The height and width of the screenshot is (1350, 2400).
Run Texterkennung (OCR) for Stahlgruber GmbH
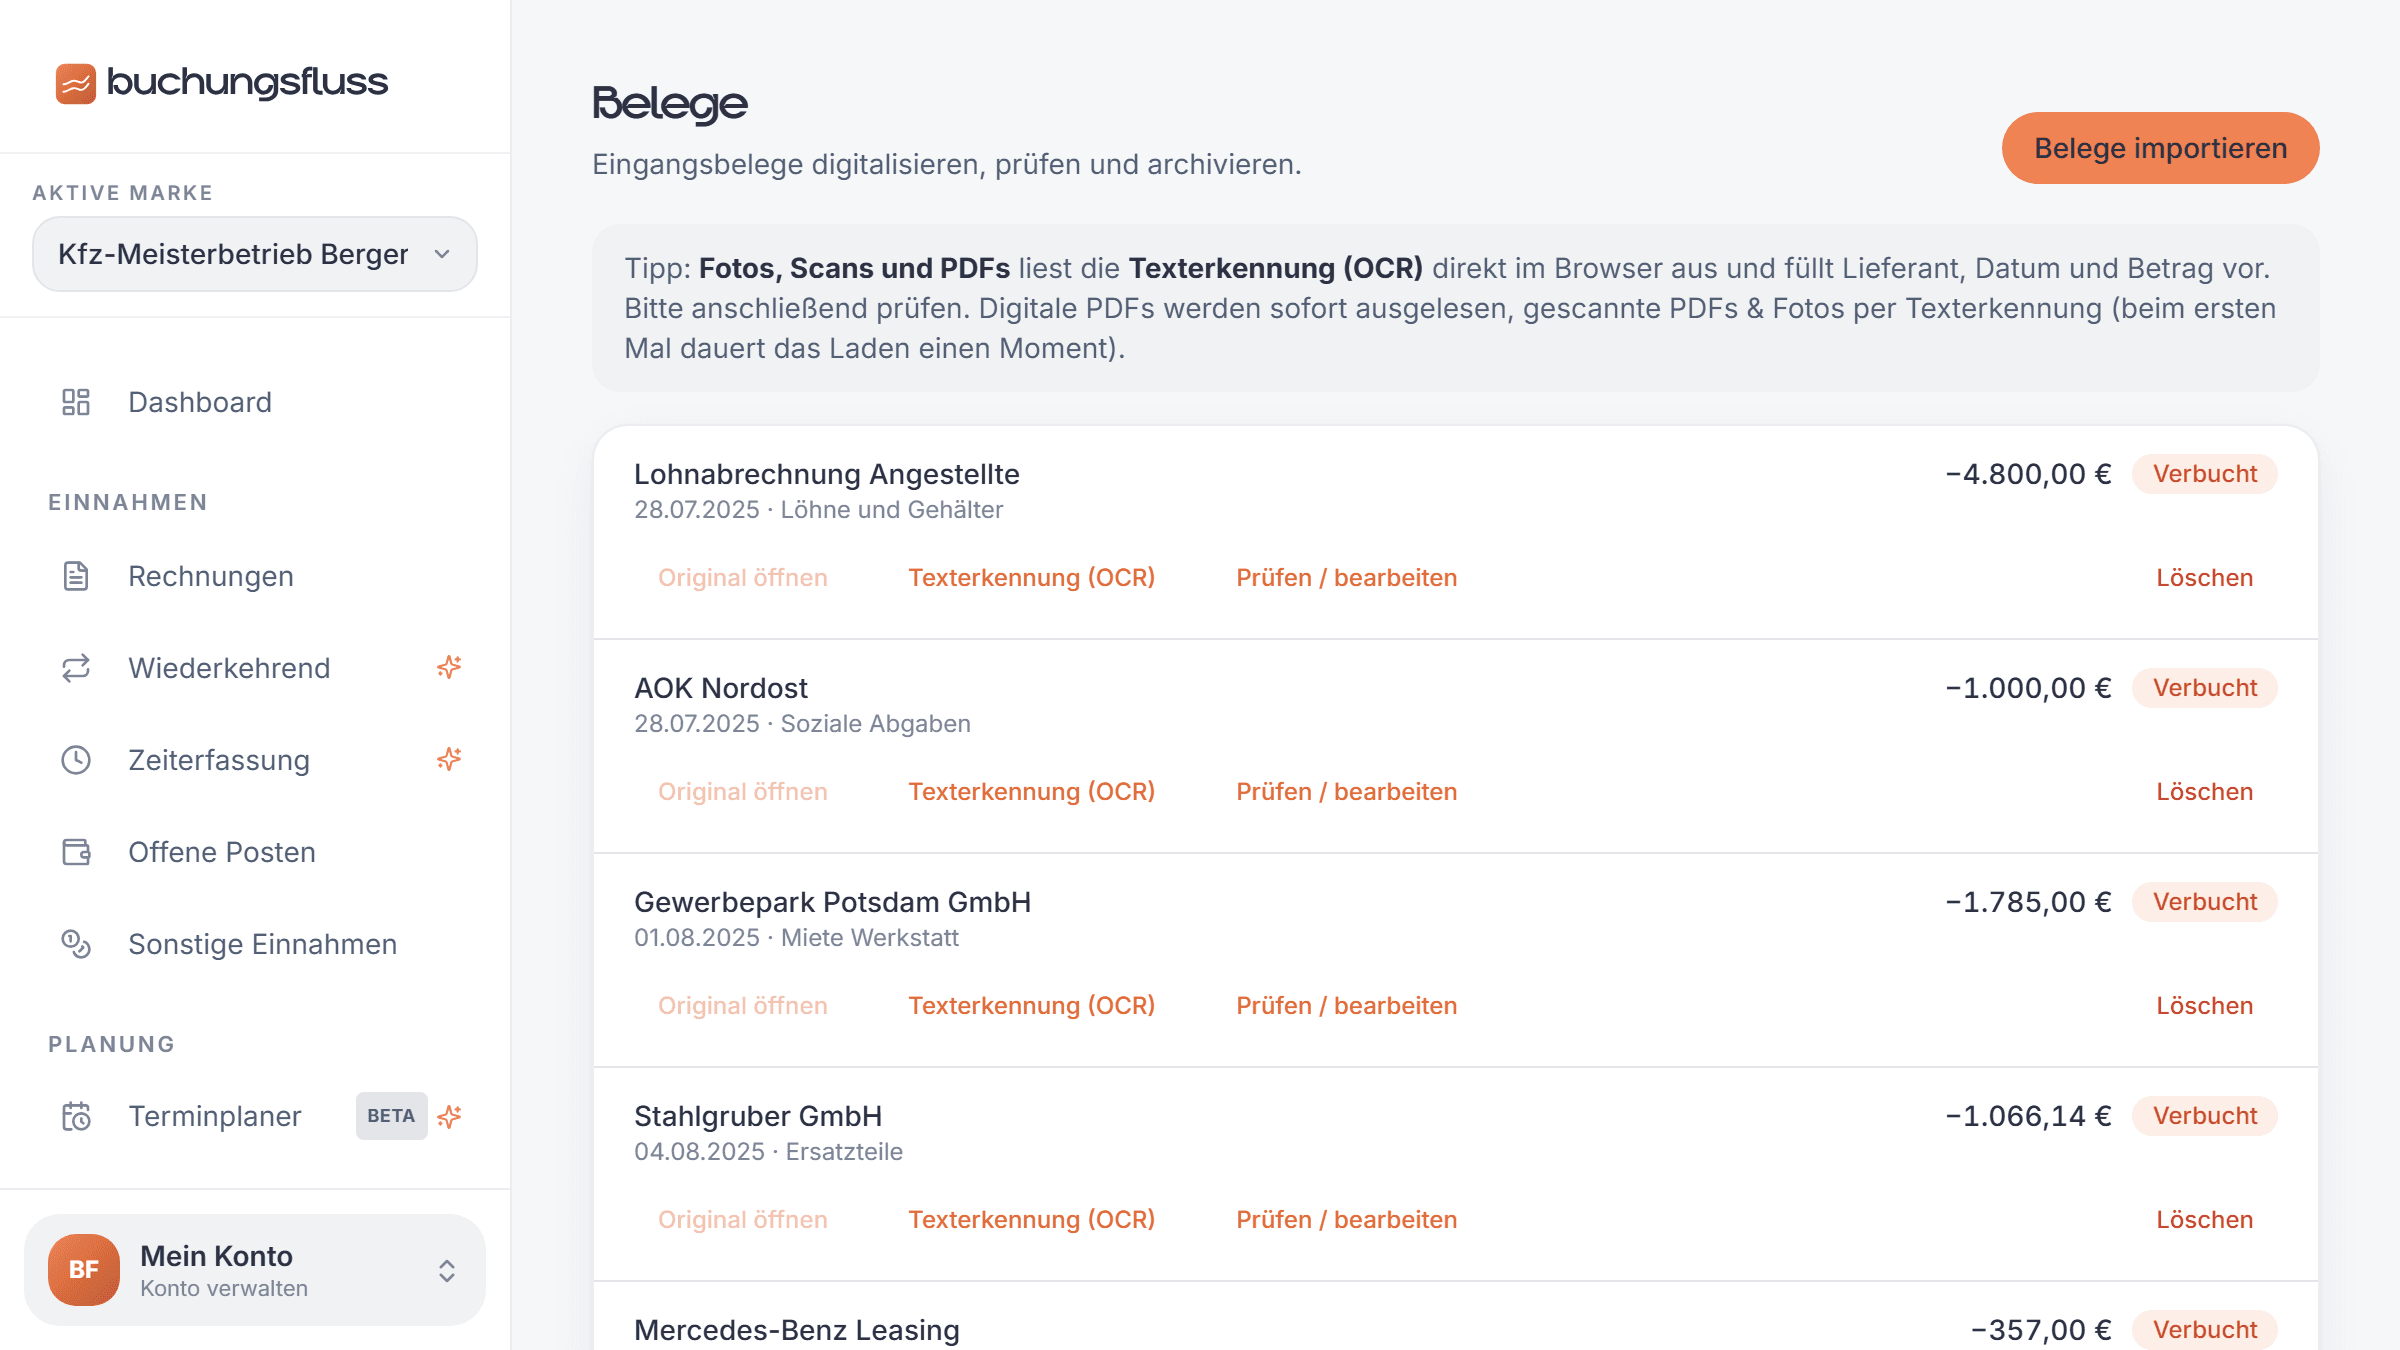[1032, 1220]
